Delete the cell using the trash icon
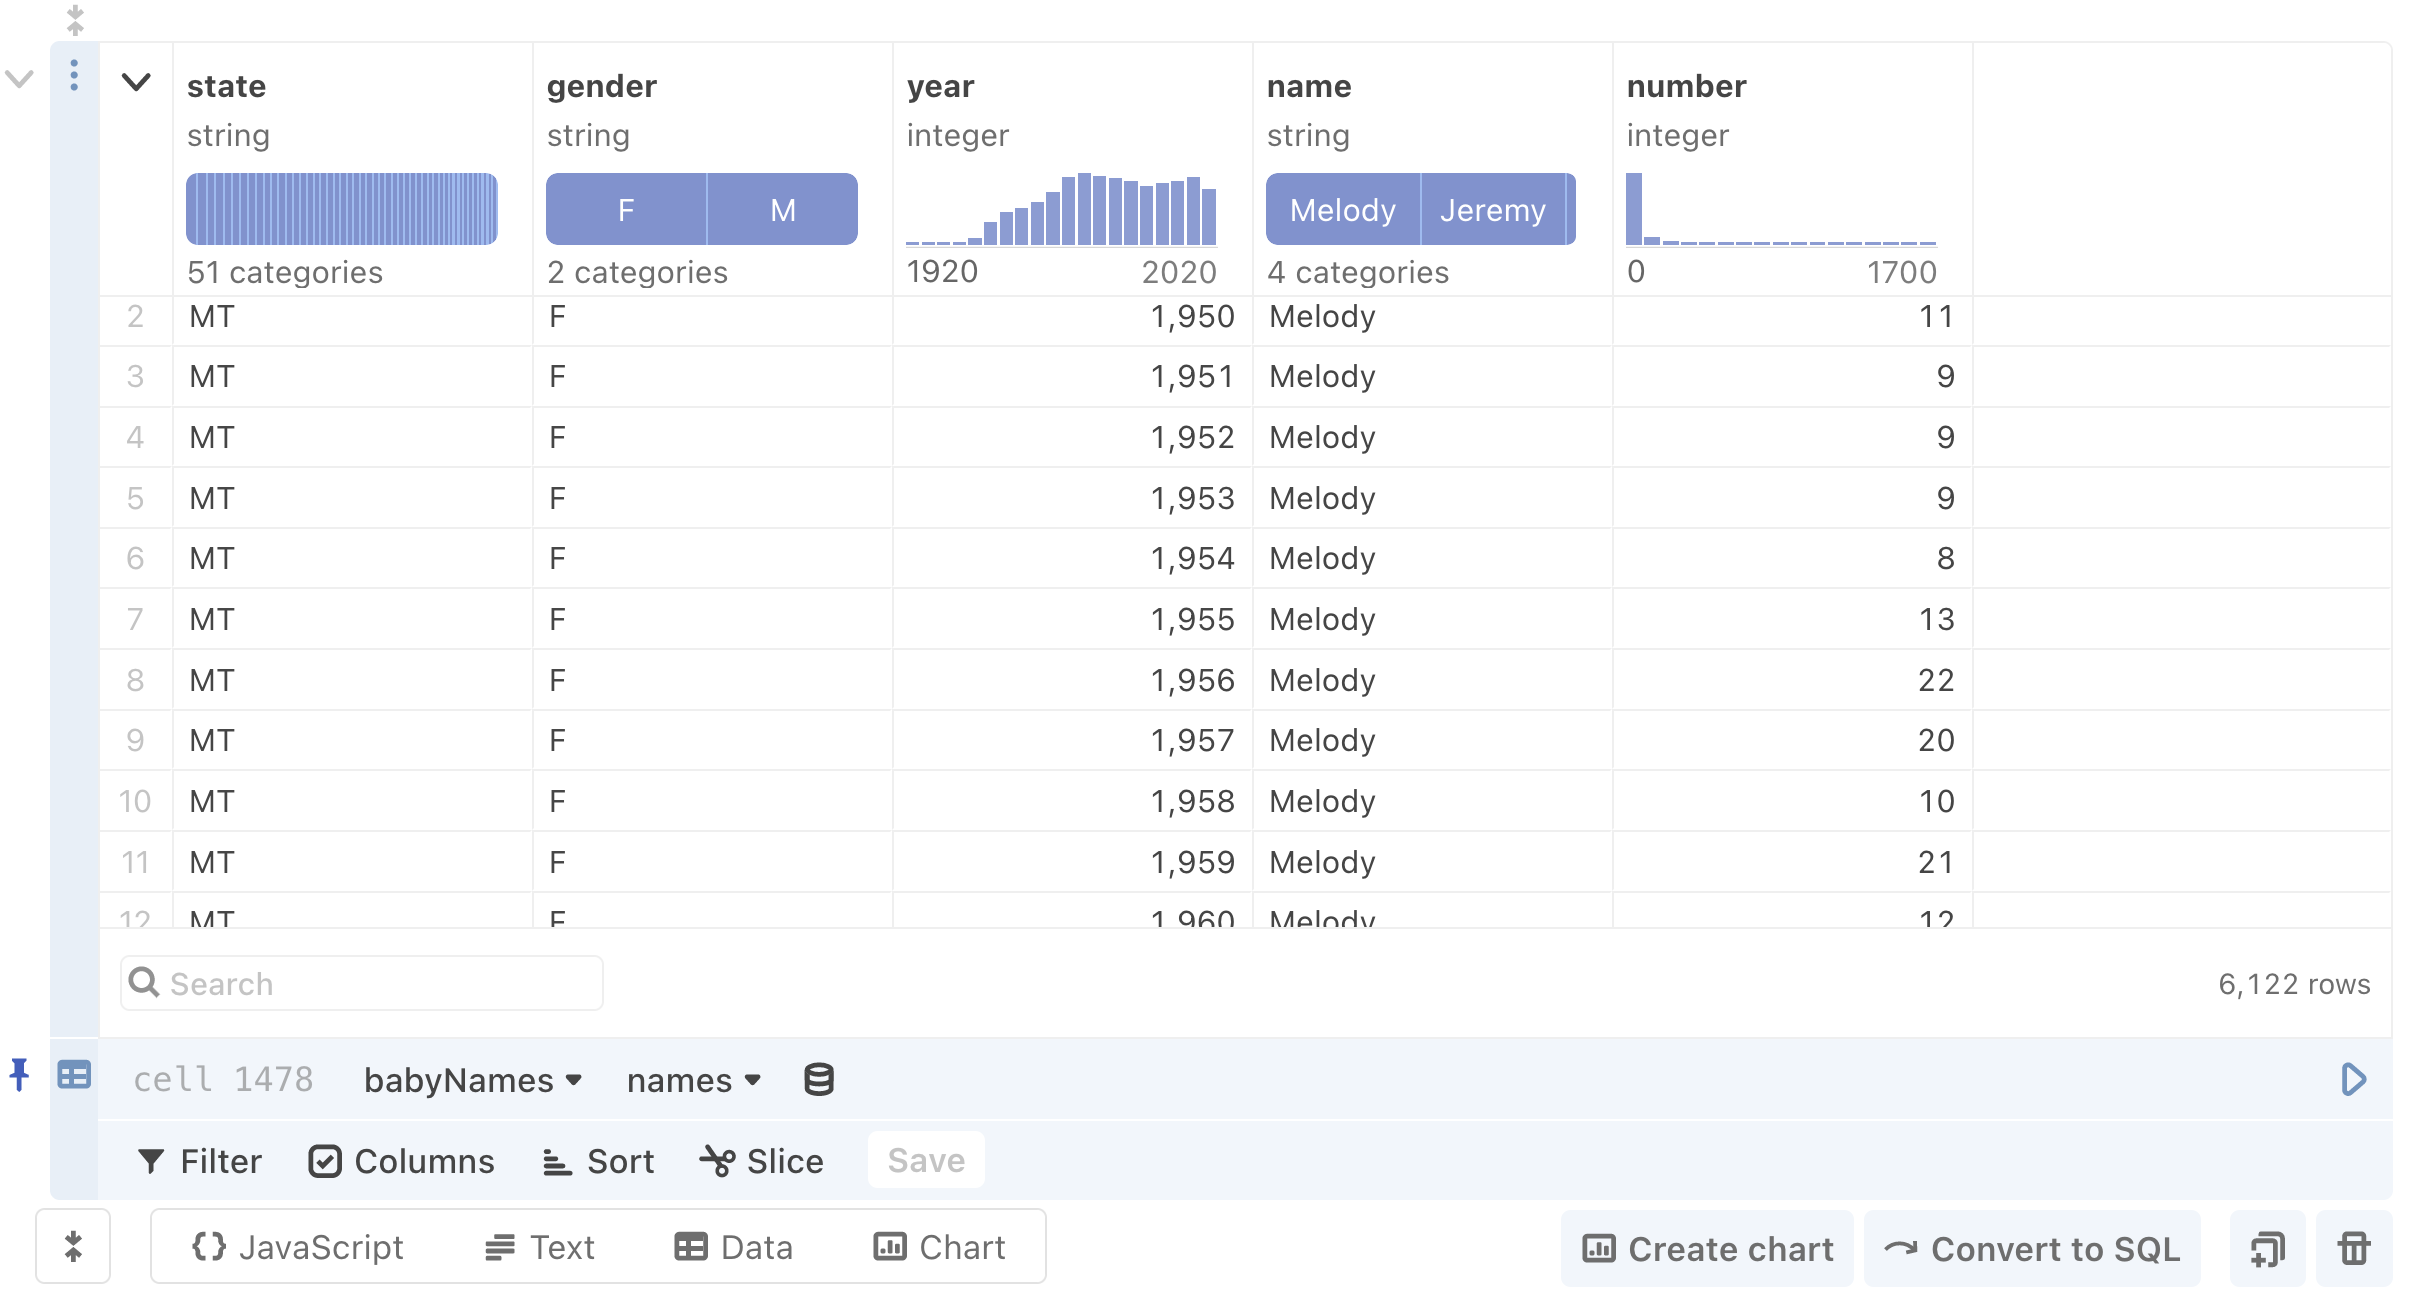Image resolution: width=2415 pixels, height=1311 pixels. 2353,1247
